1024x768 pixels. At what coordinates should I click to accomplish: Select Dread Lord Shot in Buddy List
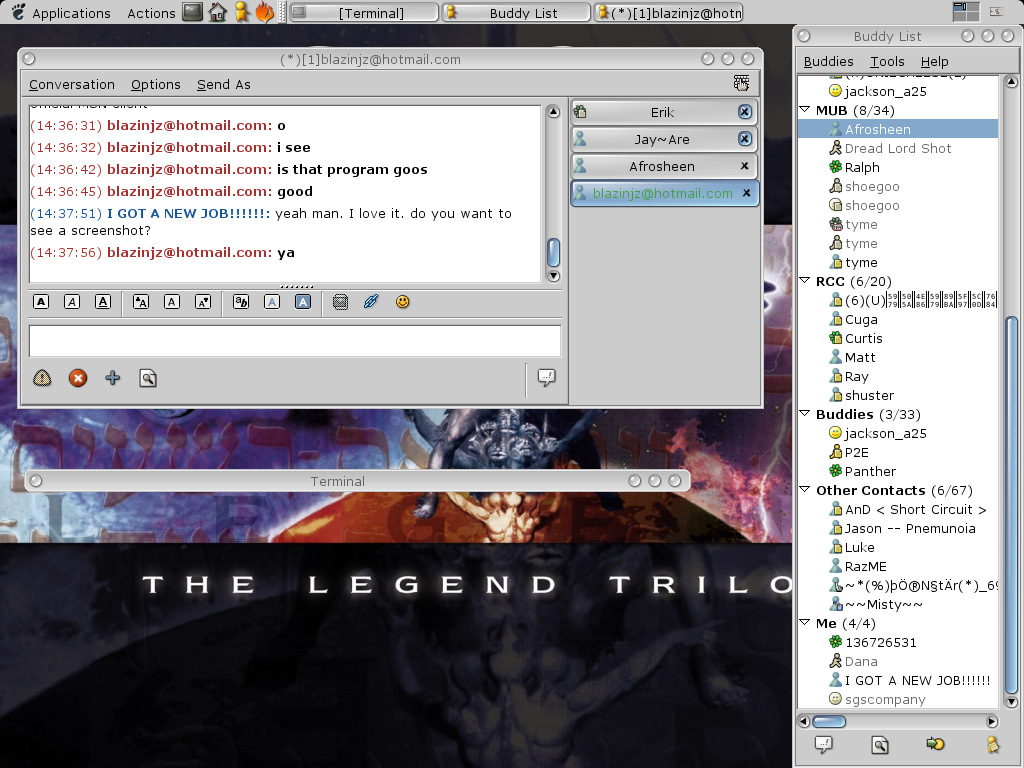(x=898, y=148)
